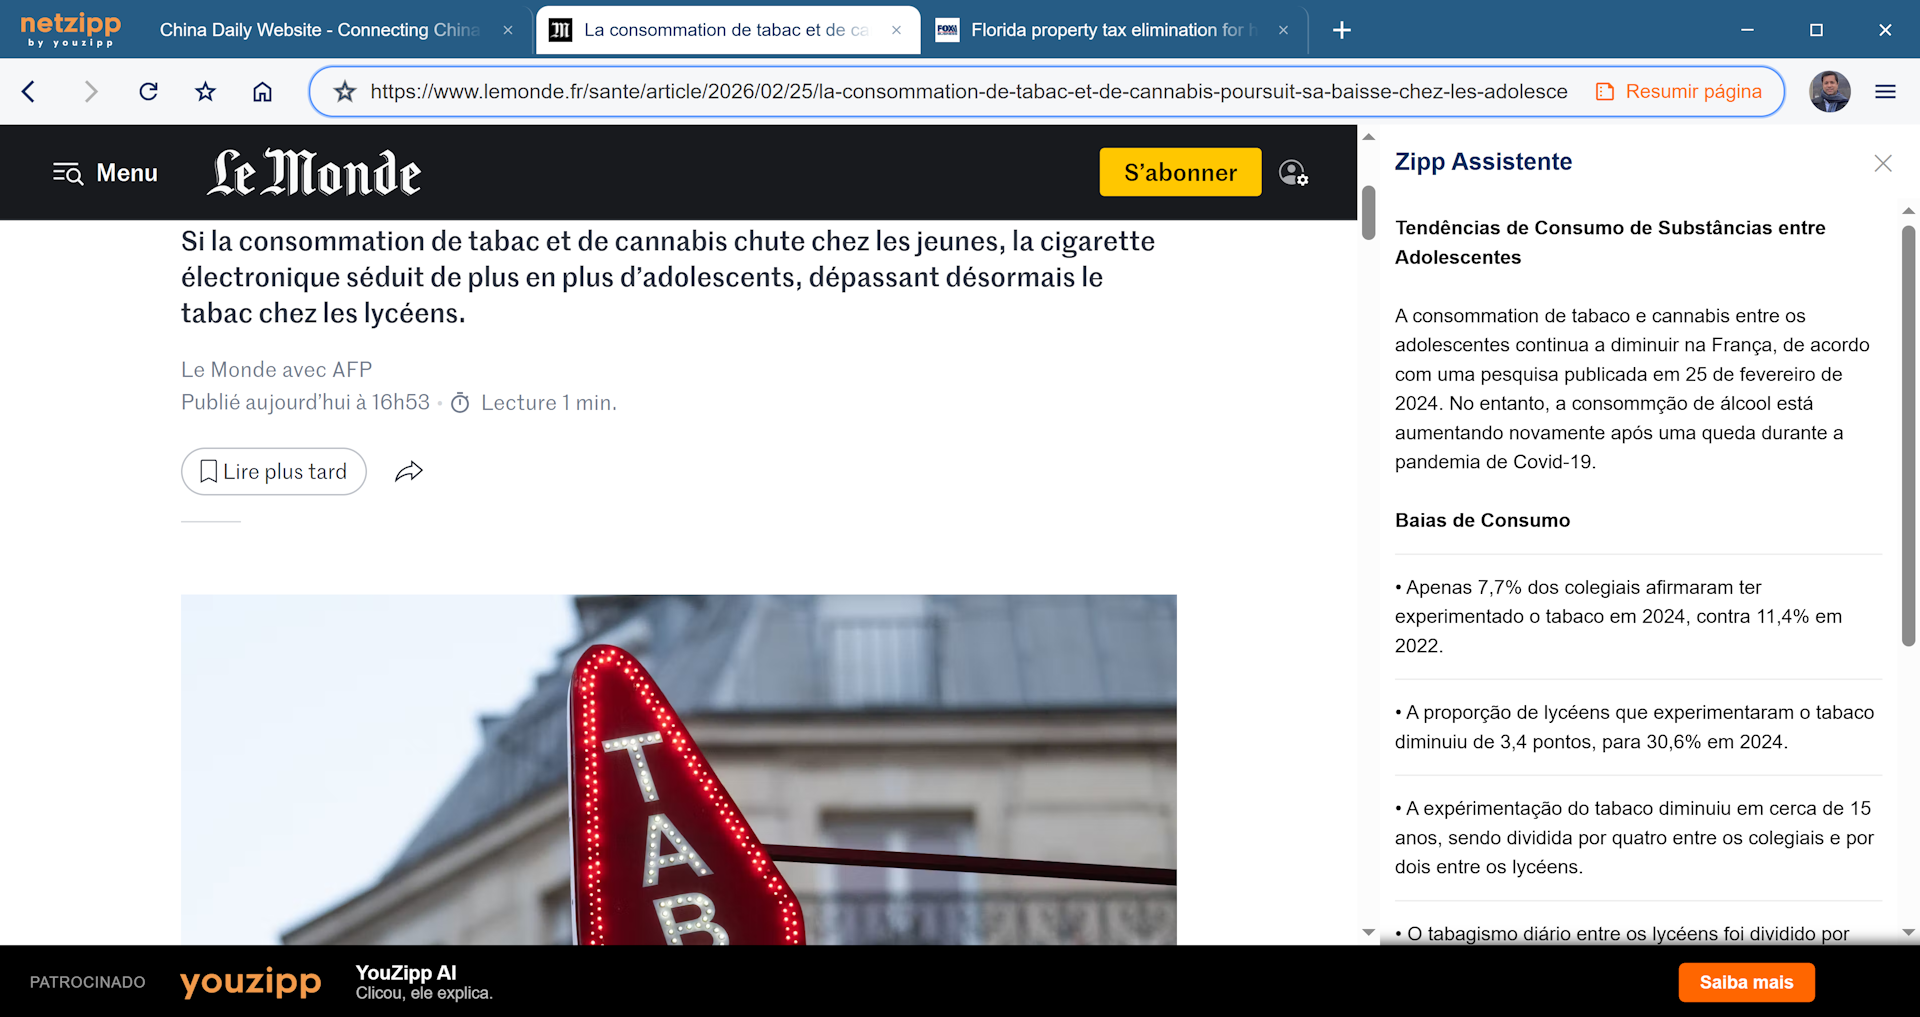Open the hamburger browser menu

[1885, 92]
